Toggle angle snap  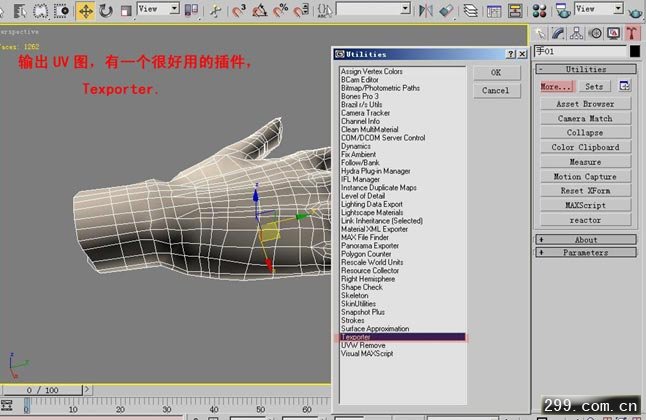point(260,10)
